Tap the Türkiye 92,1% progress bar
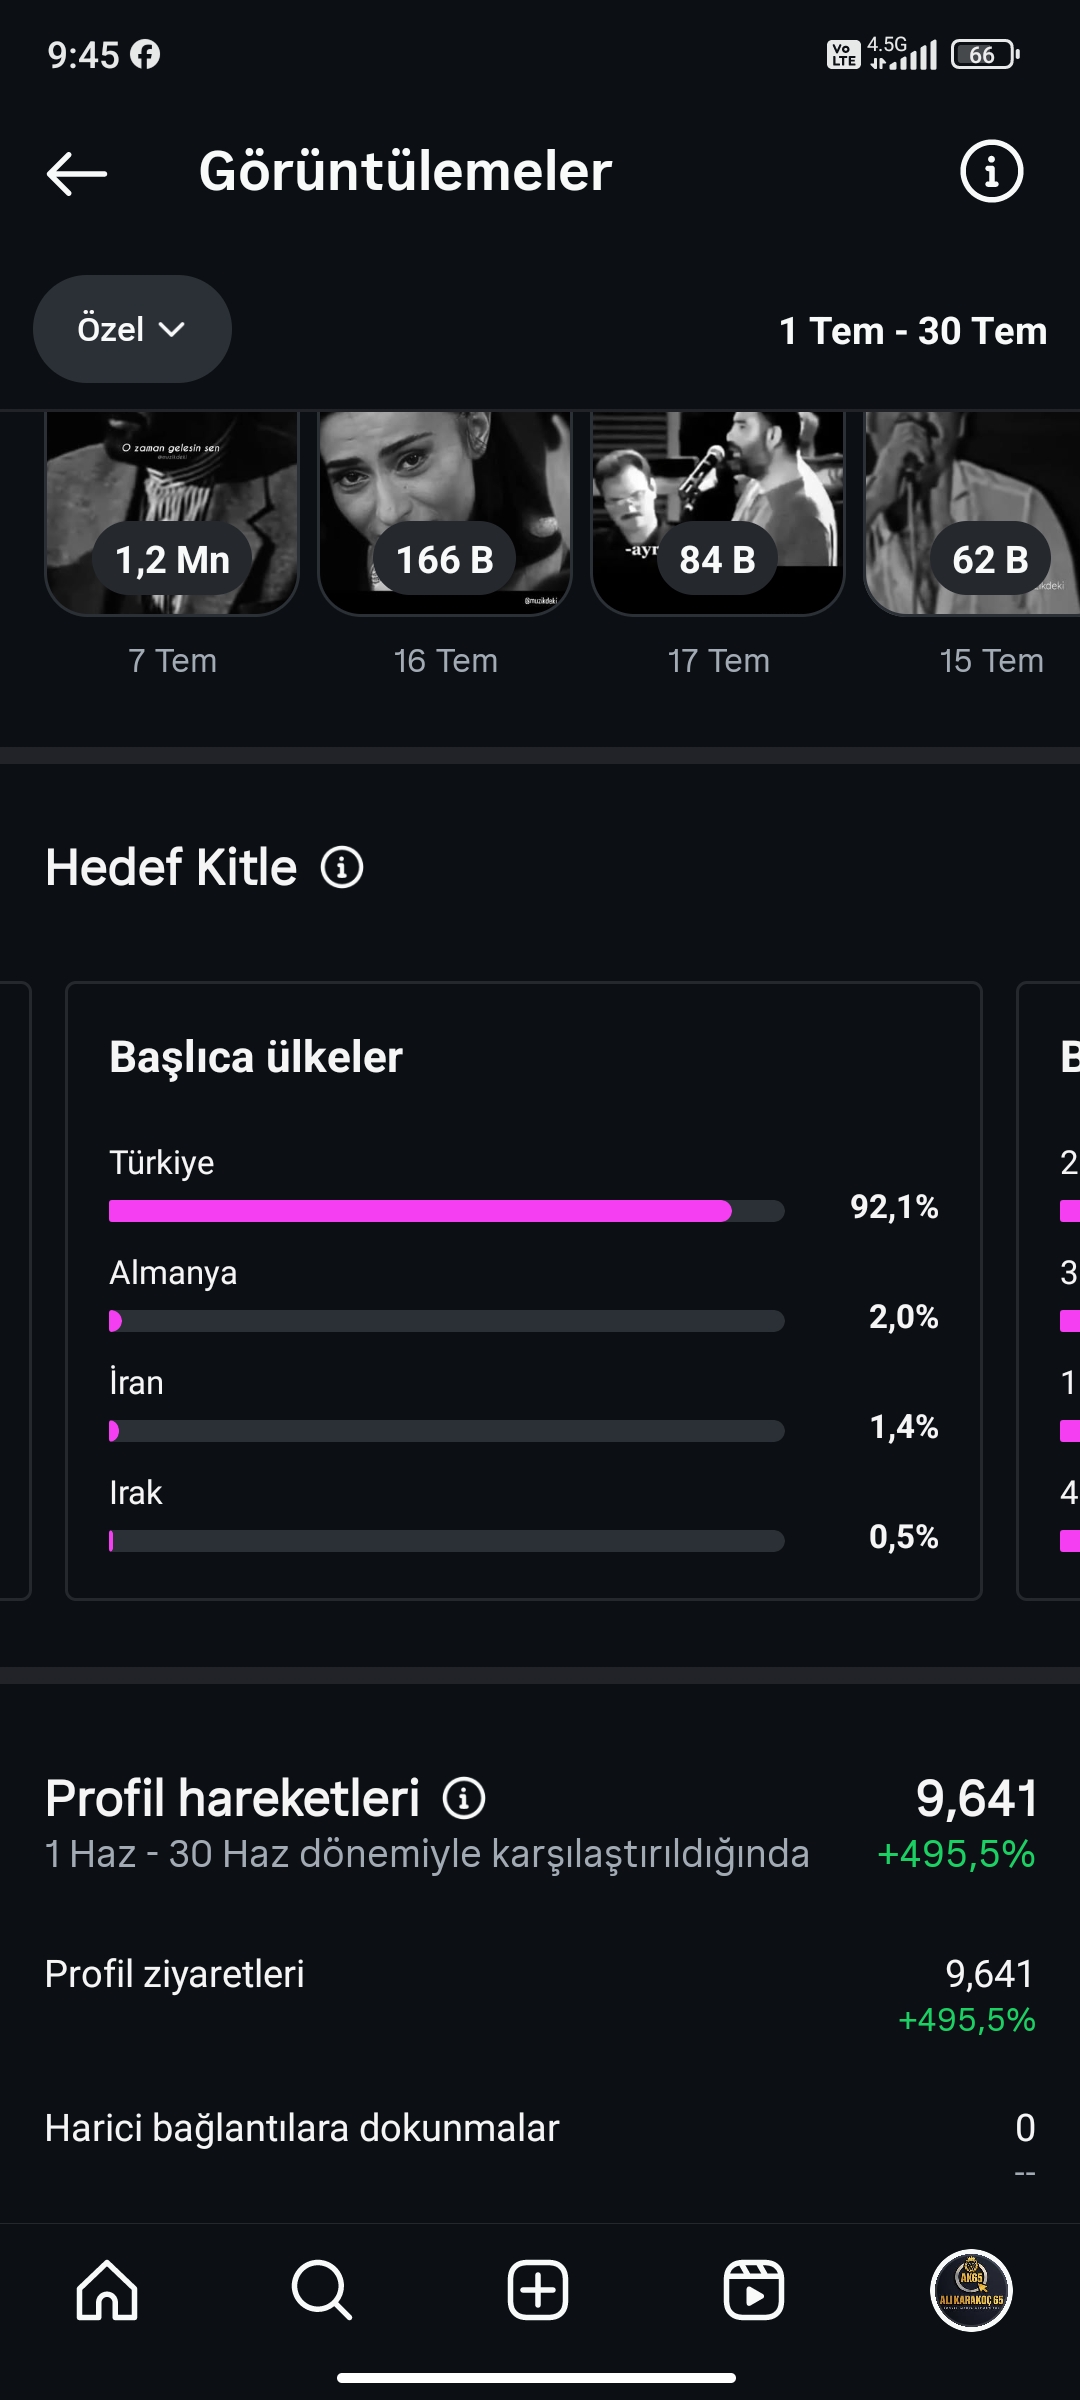Viewport: 1080px width, 2400px height. click(x=446, y=1211)
